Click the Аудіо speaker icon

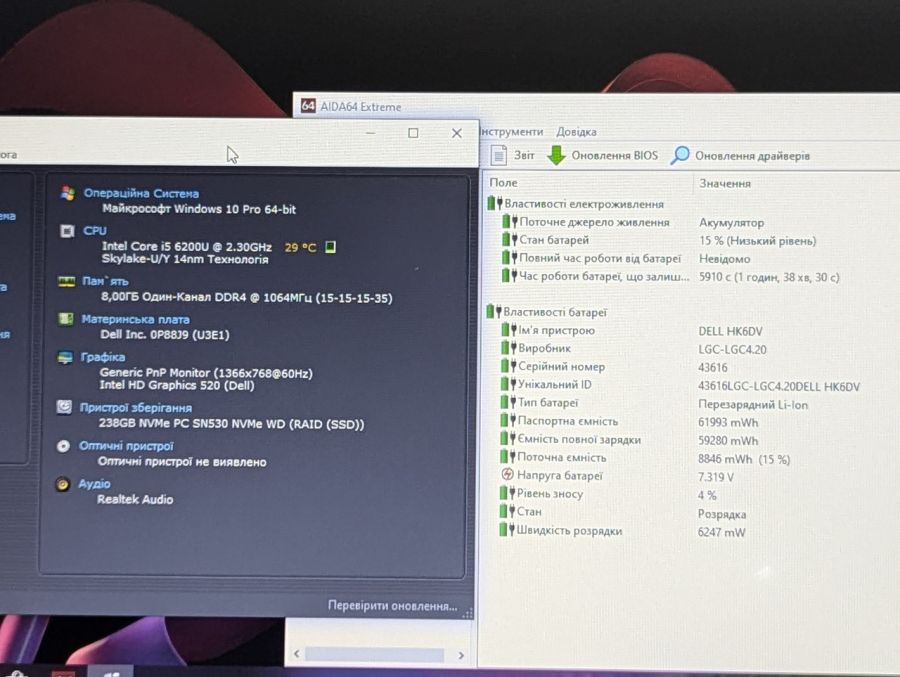pyautogui.click(x=62, y=484)
